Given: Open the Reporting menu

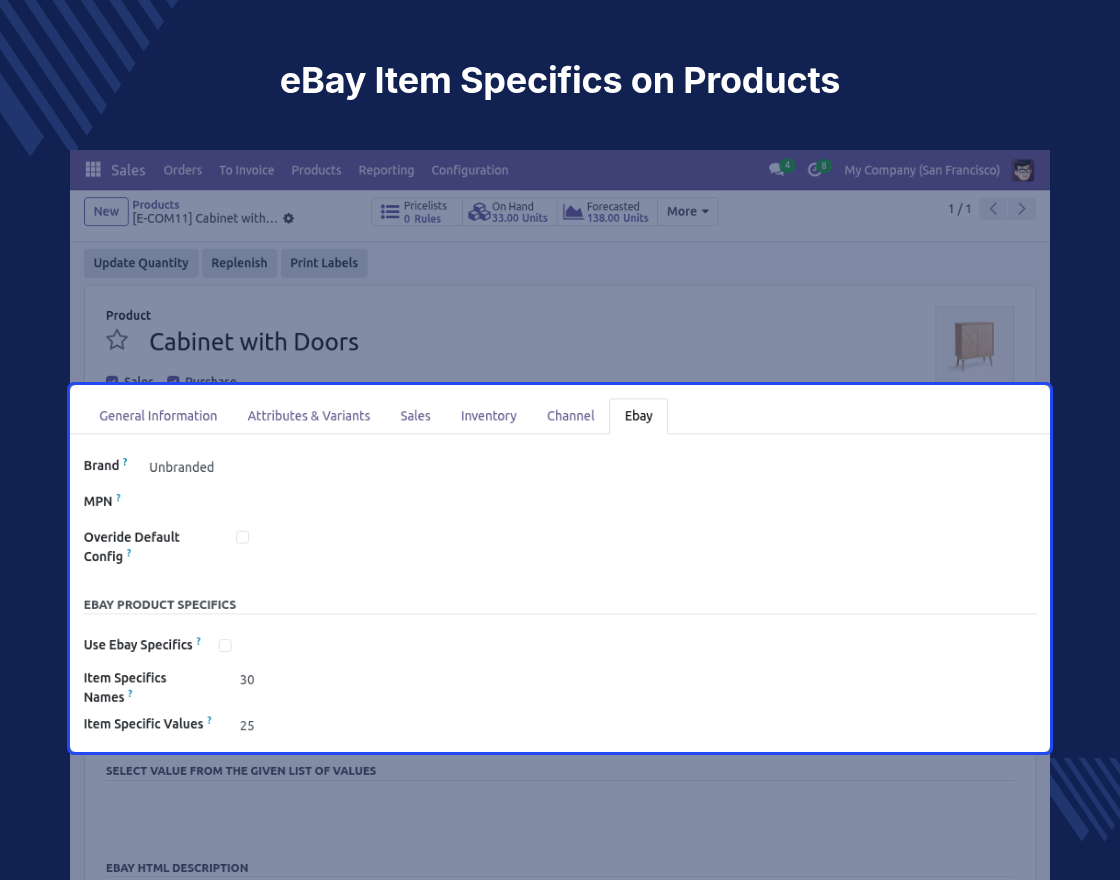Looking at the screenshot, I should pyautogui.click(x=386, y=170).
